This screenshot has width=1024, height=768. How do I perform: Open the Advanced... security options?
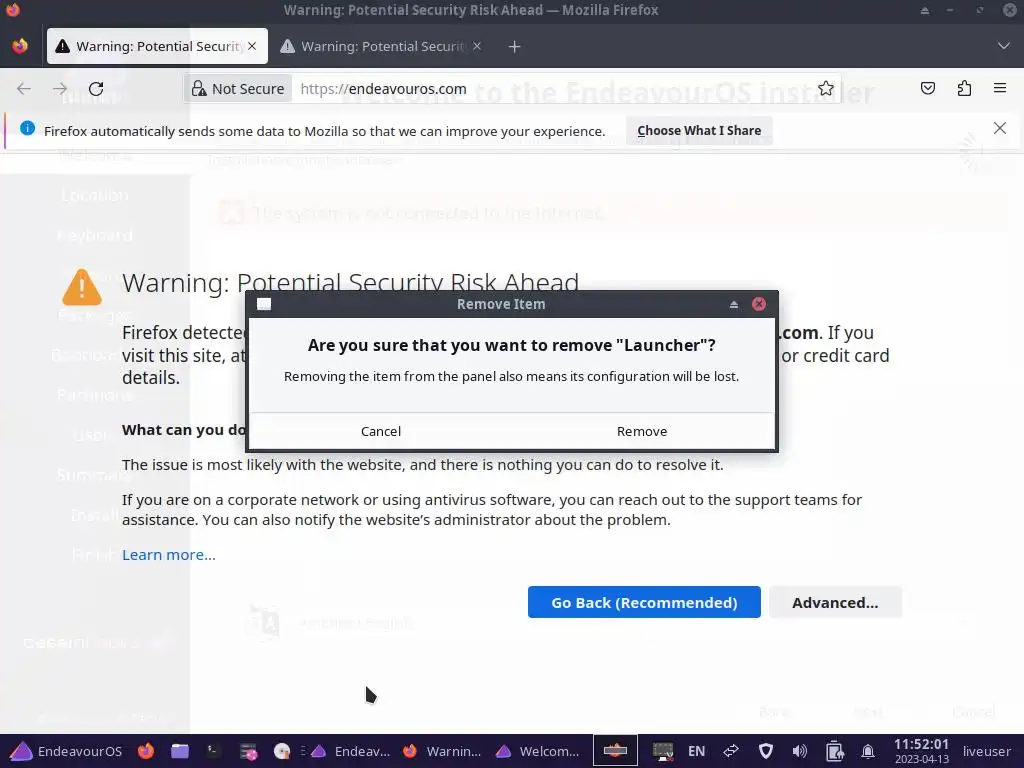pos(835,602)
